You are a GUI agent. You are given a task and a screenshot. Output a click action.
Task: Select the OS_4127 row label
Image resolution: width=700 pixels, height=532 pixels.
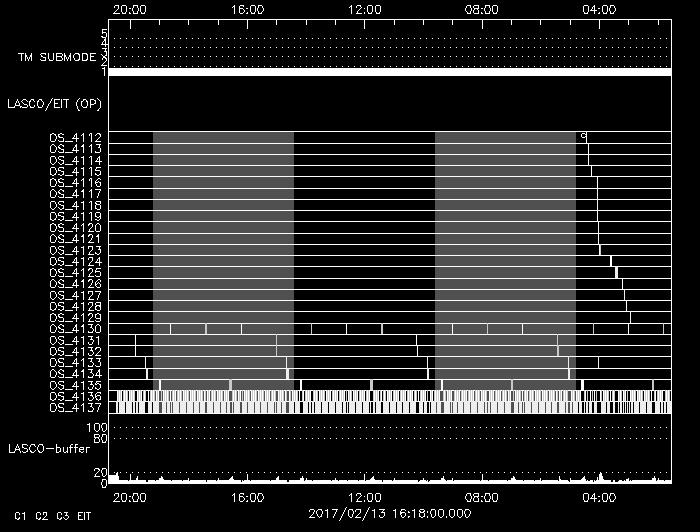[x=75, y=295]
